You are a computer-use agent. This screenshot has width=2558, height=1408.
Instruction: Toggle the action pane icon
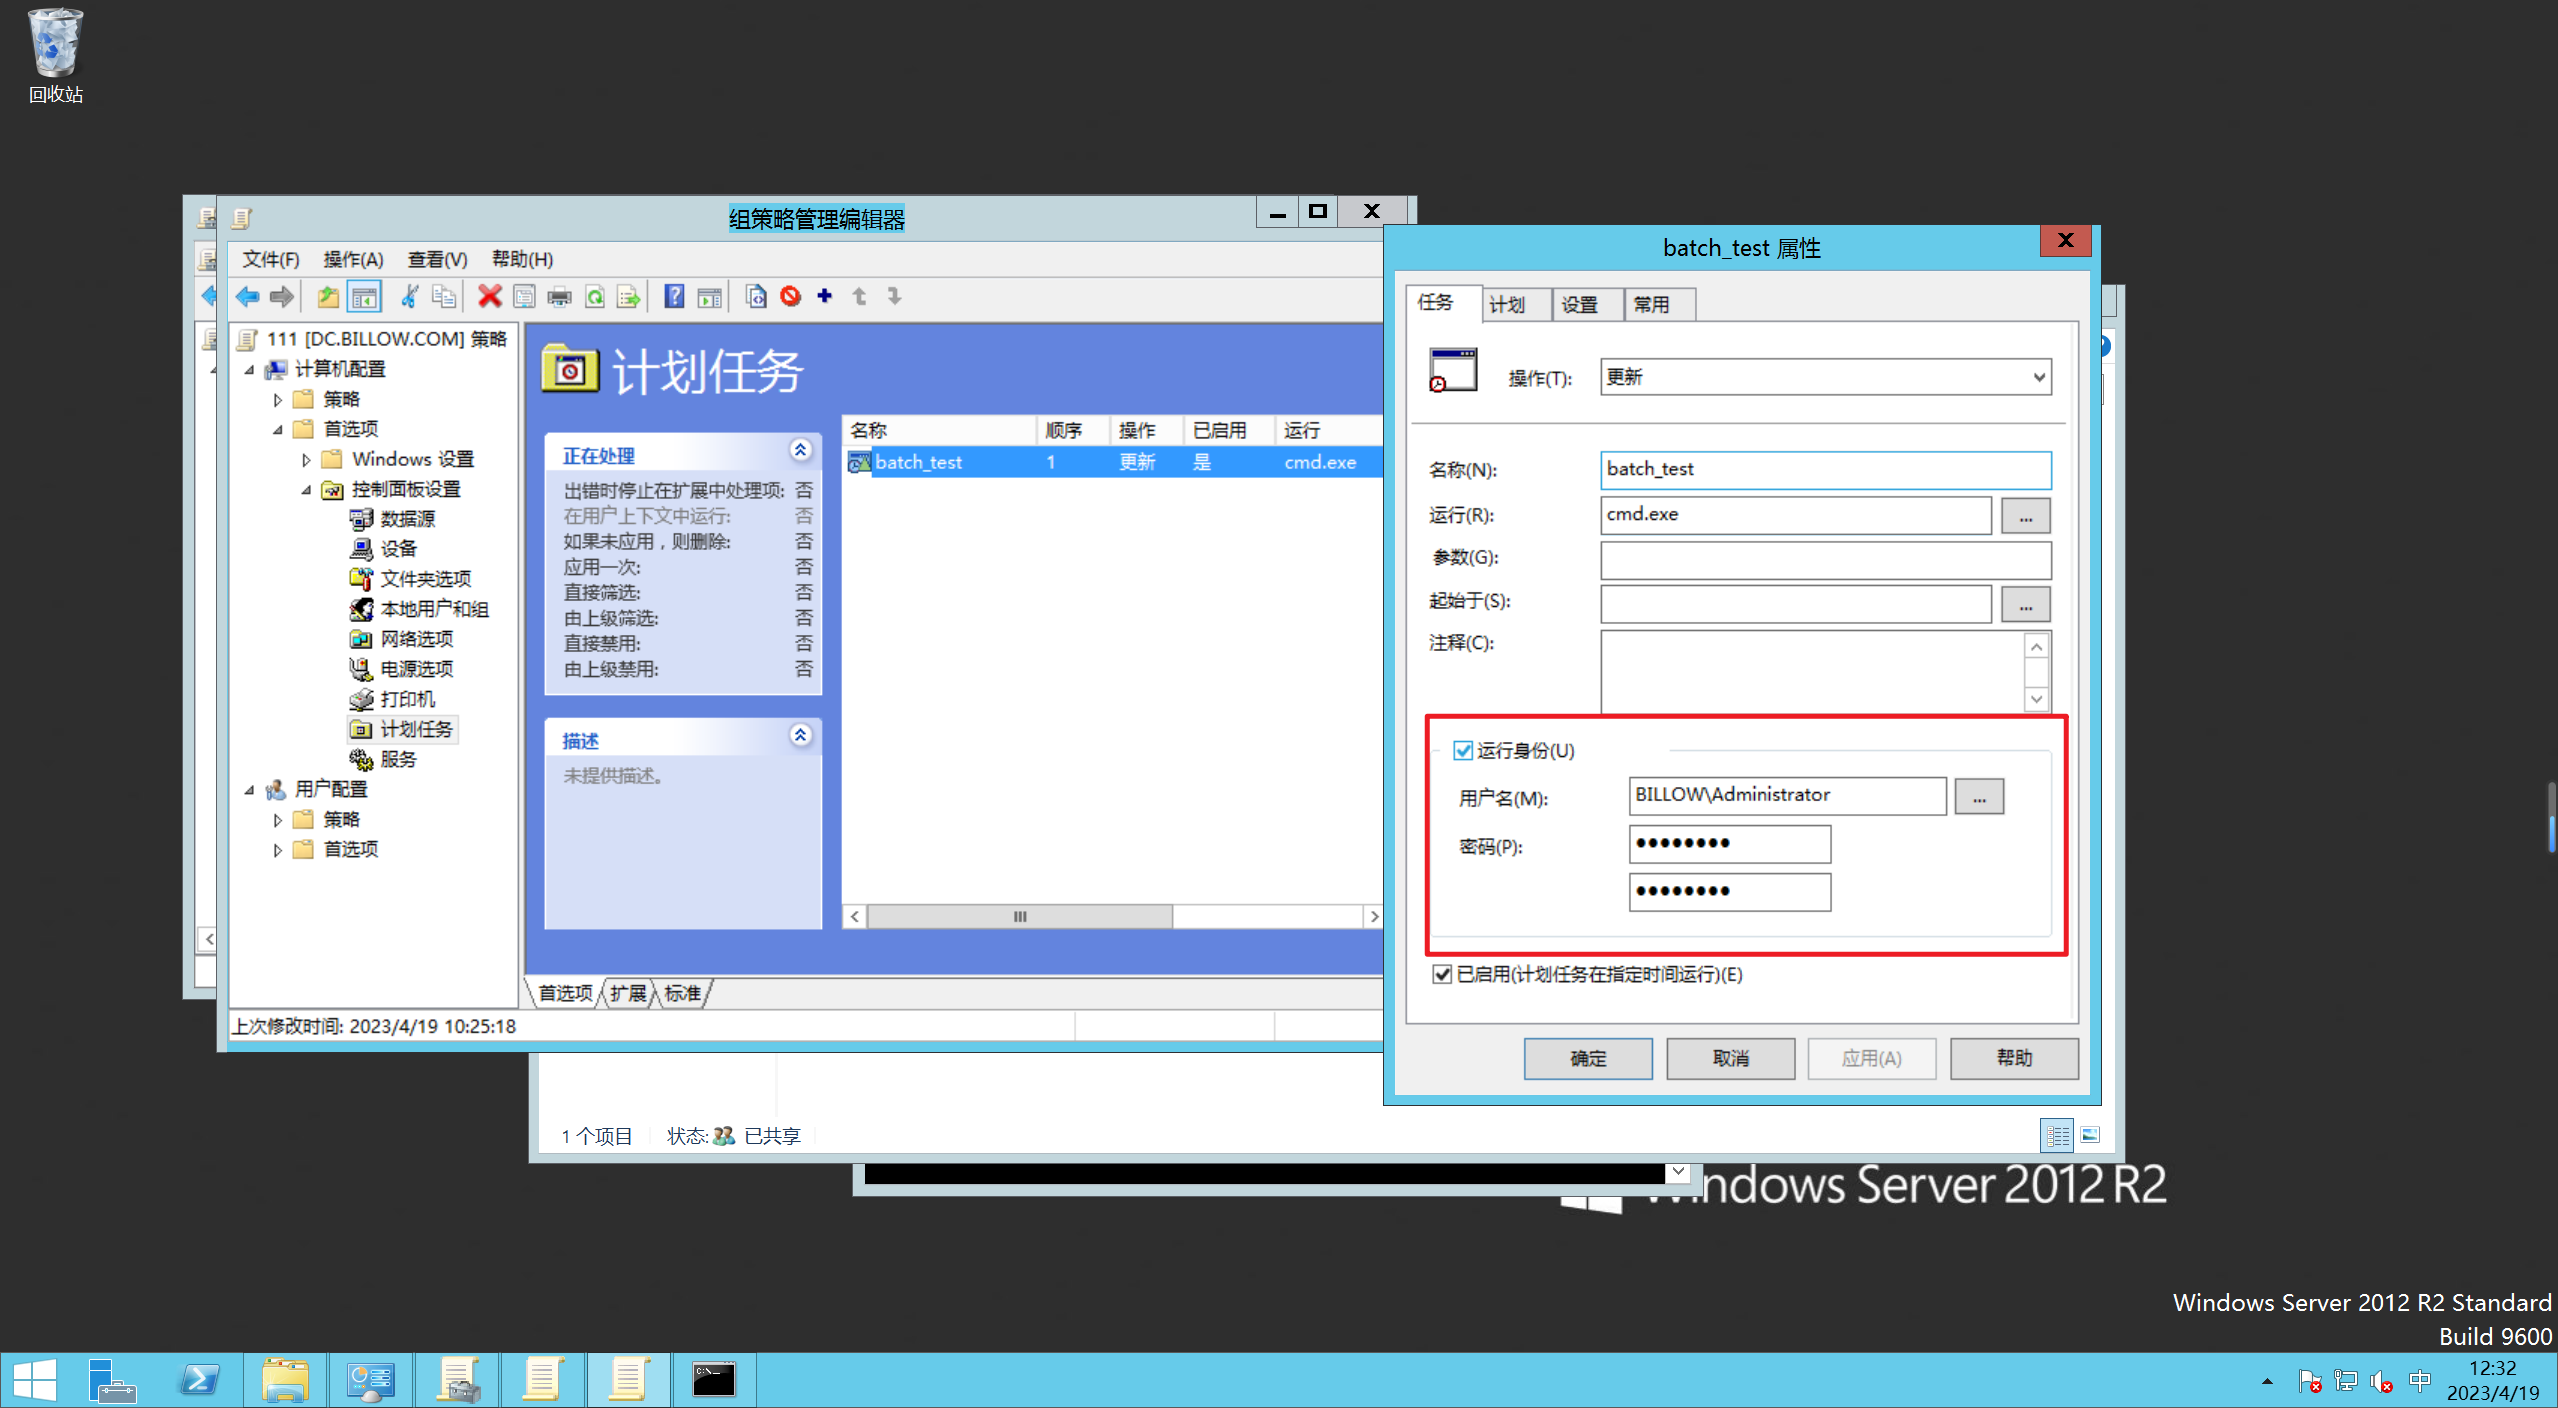[x=710, y=297]
